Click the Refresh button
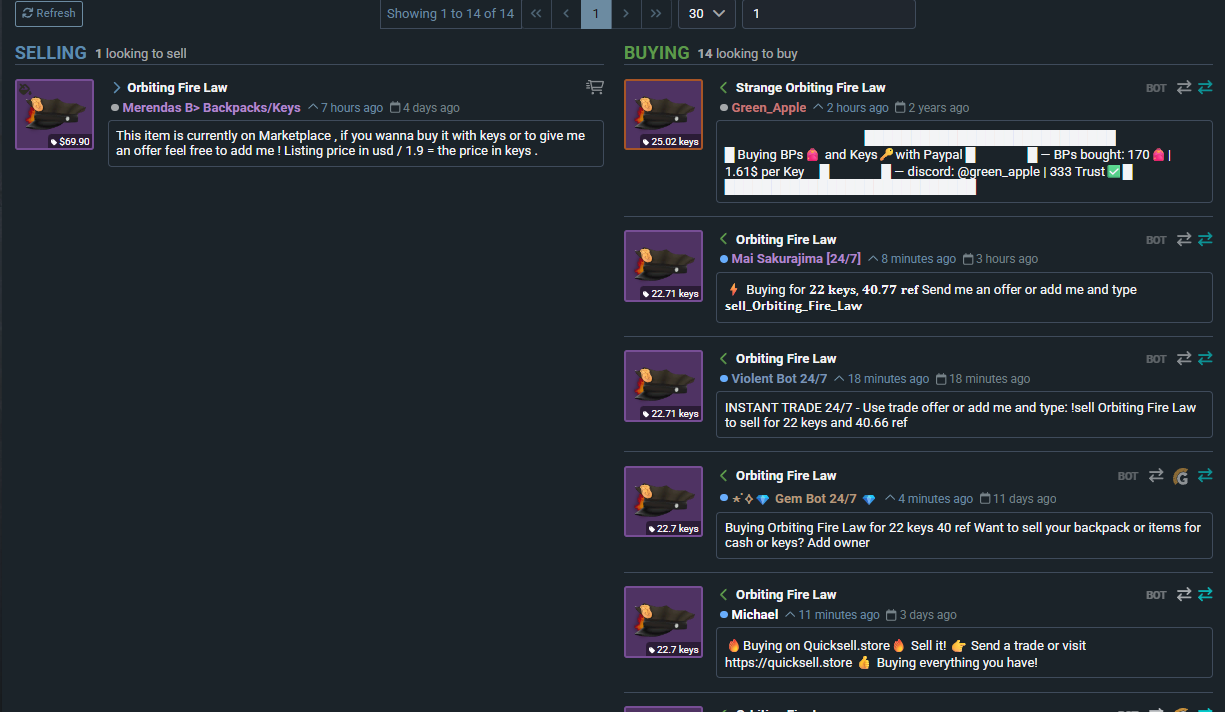The height and width of the screenshot is (712, 1225). [x=49, y=14]
